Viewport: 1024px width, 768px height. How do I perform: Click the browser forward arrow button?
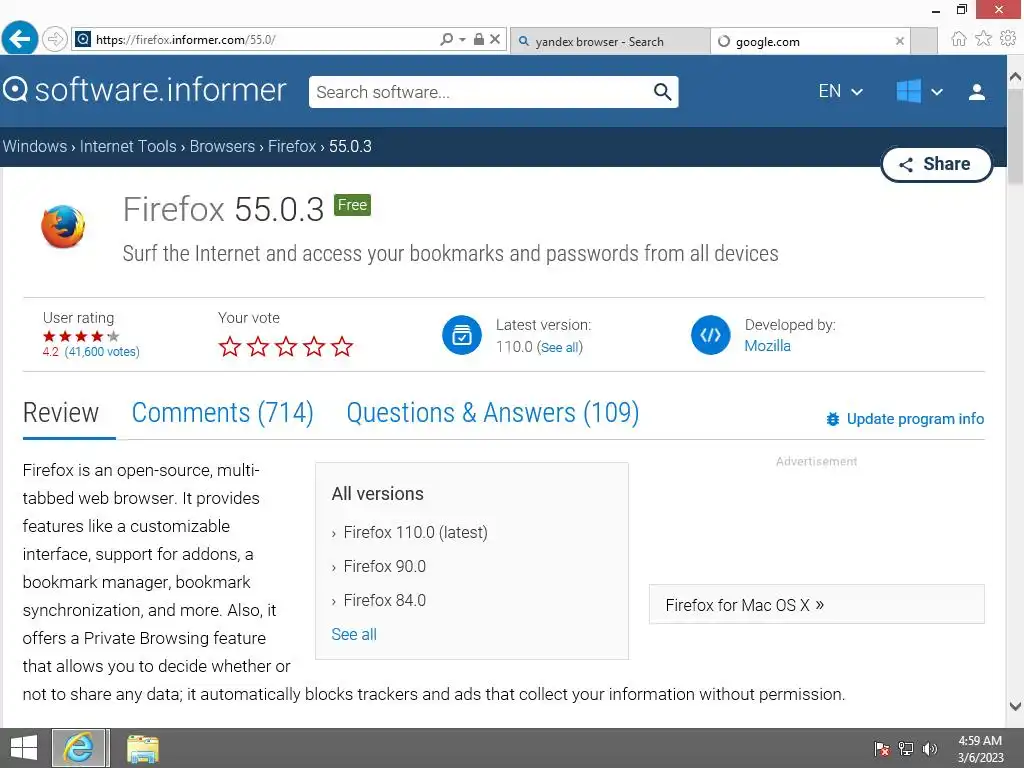coord(56,39)
